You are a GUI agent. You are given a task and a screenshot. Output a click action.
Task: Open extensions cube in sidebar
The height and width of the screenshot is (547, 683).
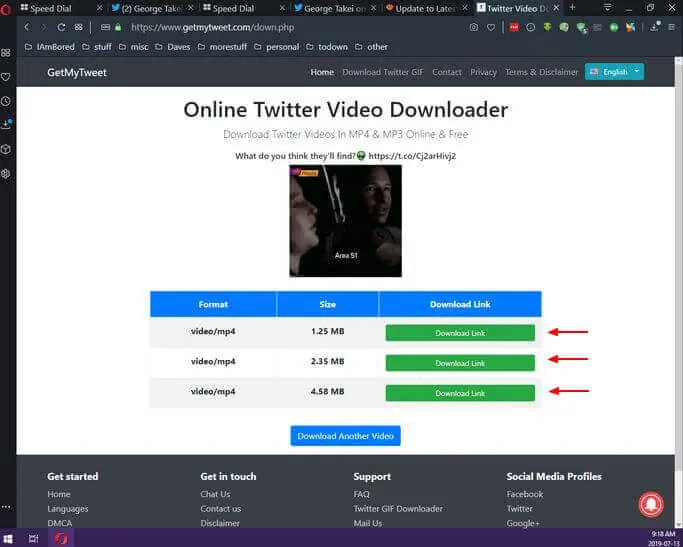click(x=6, y=149)
